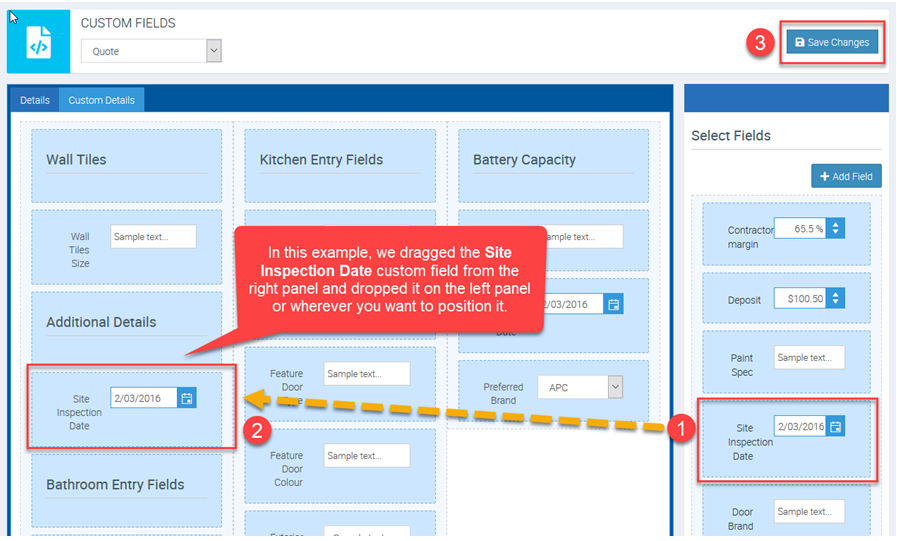Click the left Site Inspection Date input
This screenshot has width=897, height=541.
144,398
